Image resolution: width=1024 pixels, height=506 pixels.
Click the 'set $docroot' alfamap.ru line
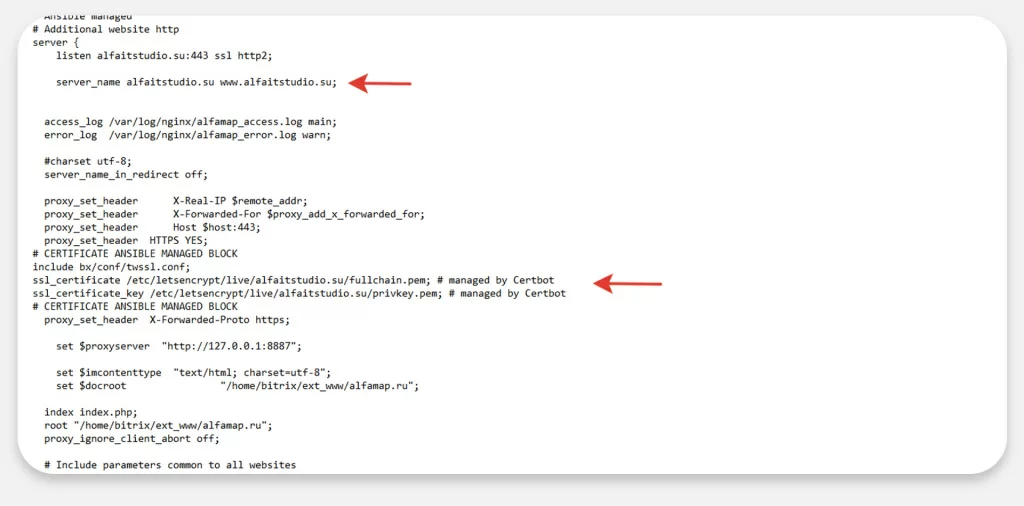pyautogui.click(x=236, y=385)
